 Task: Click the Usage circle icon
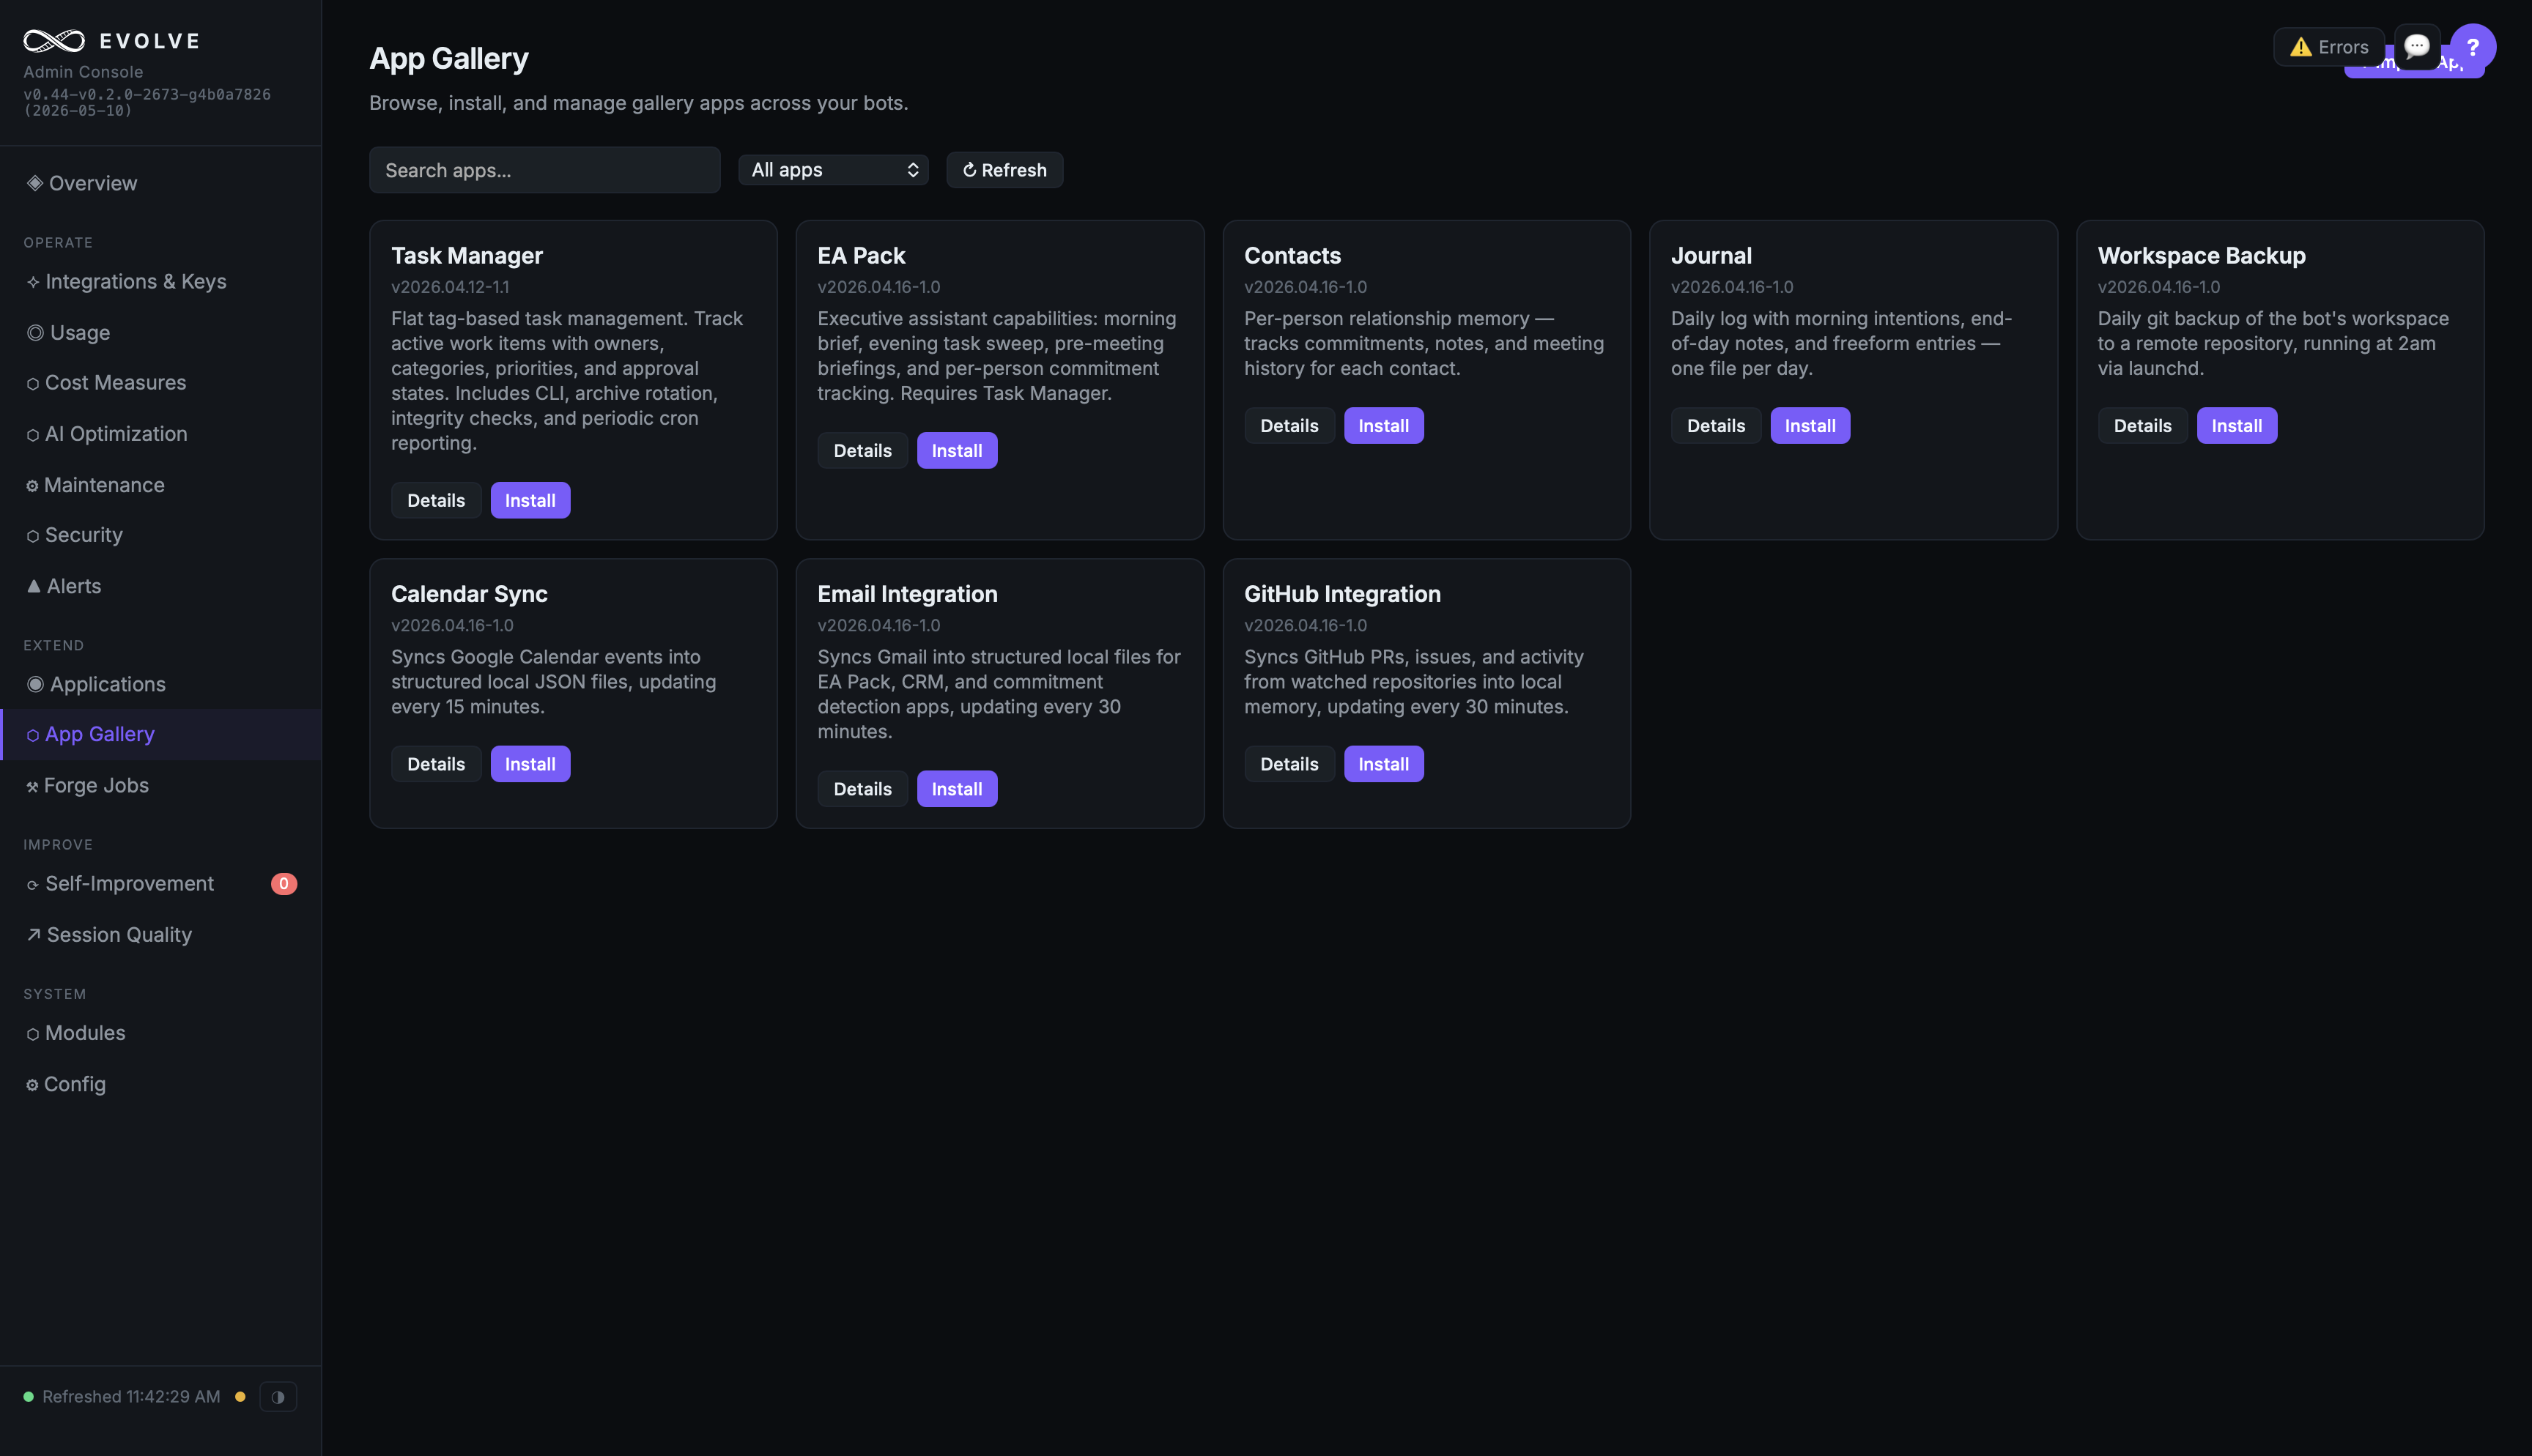[x=35, y=332]
